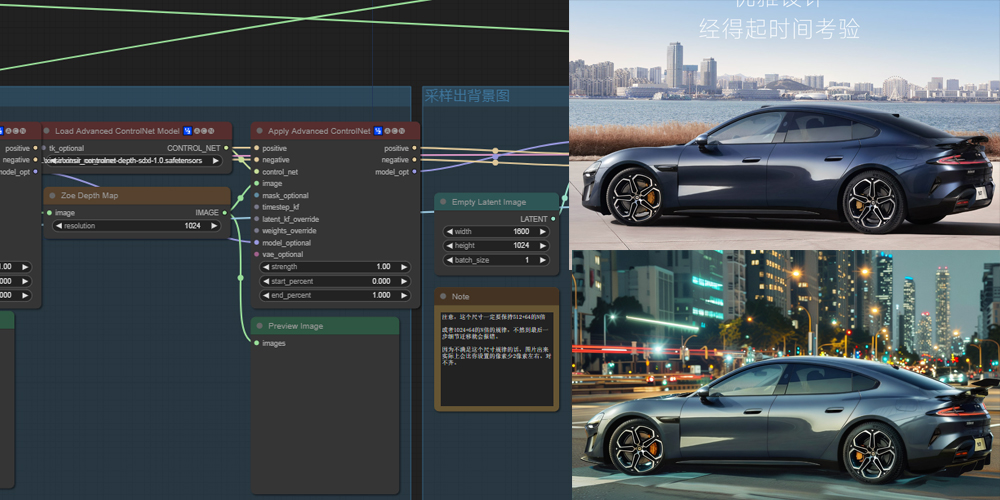1000x500 pixels.
Task: Decrease the end_percent value
Action: click(265, 295)
